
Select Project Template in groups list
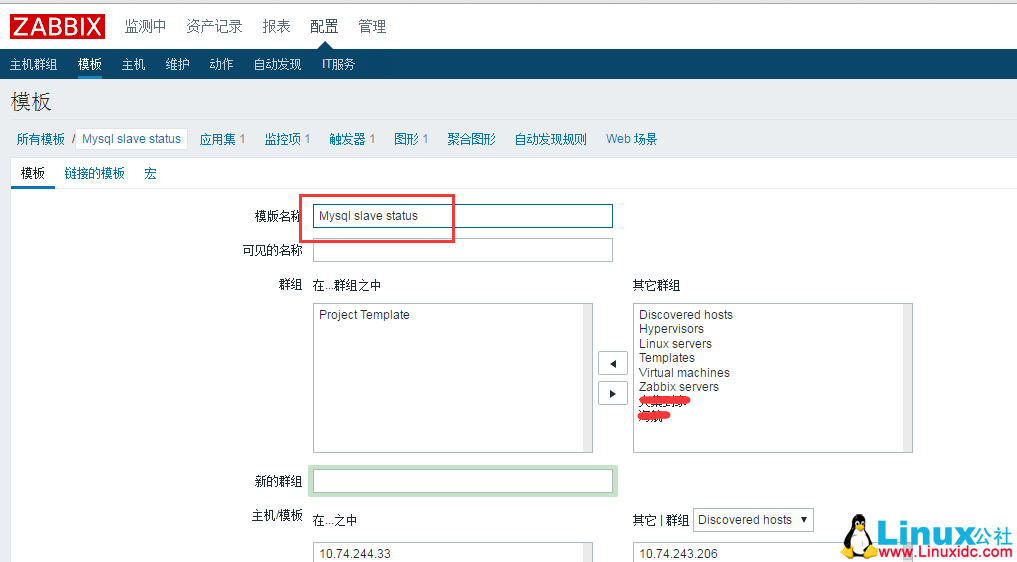[x=365, y=315]
